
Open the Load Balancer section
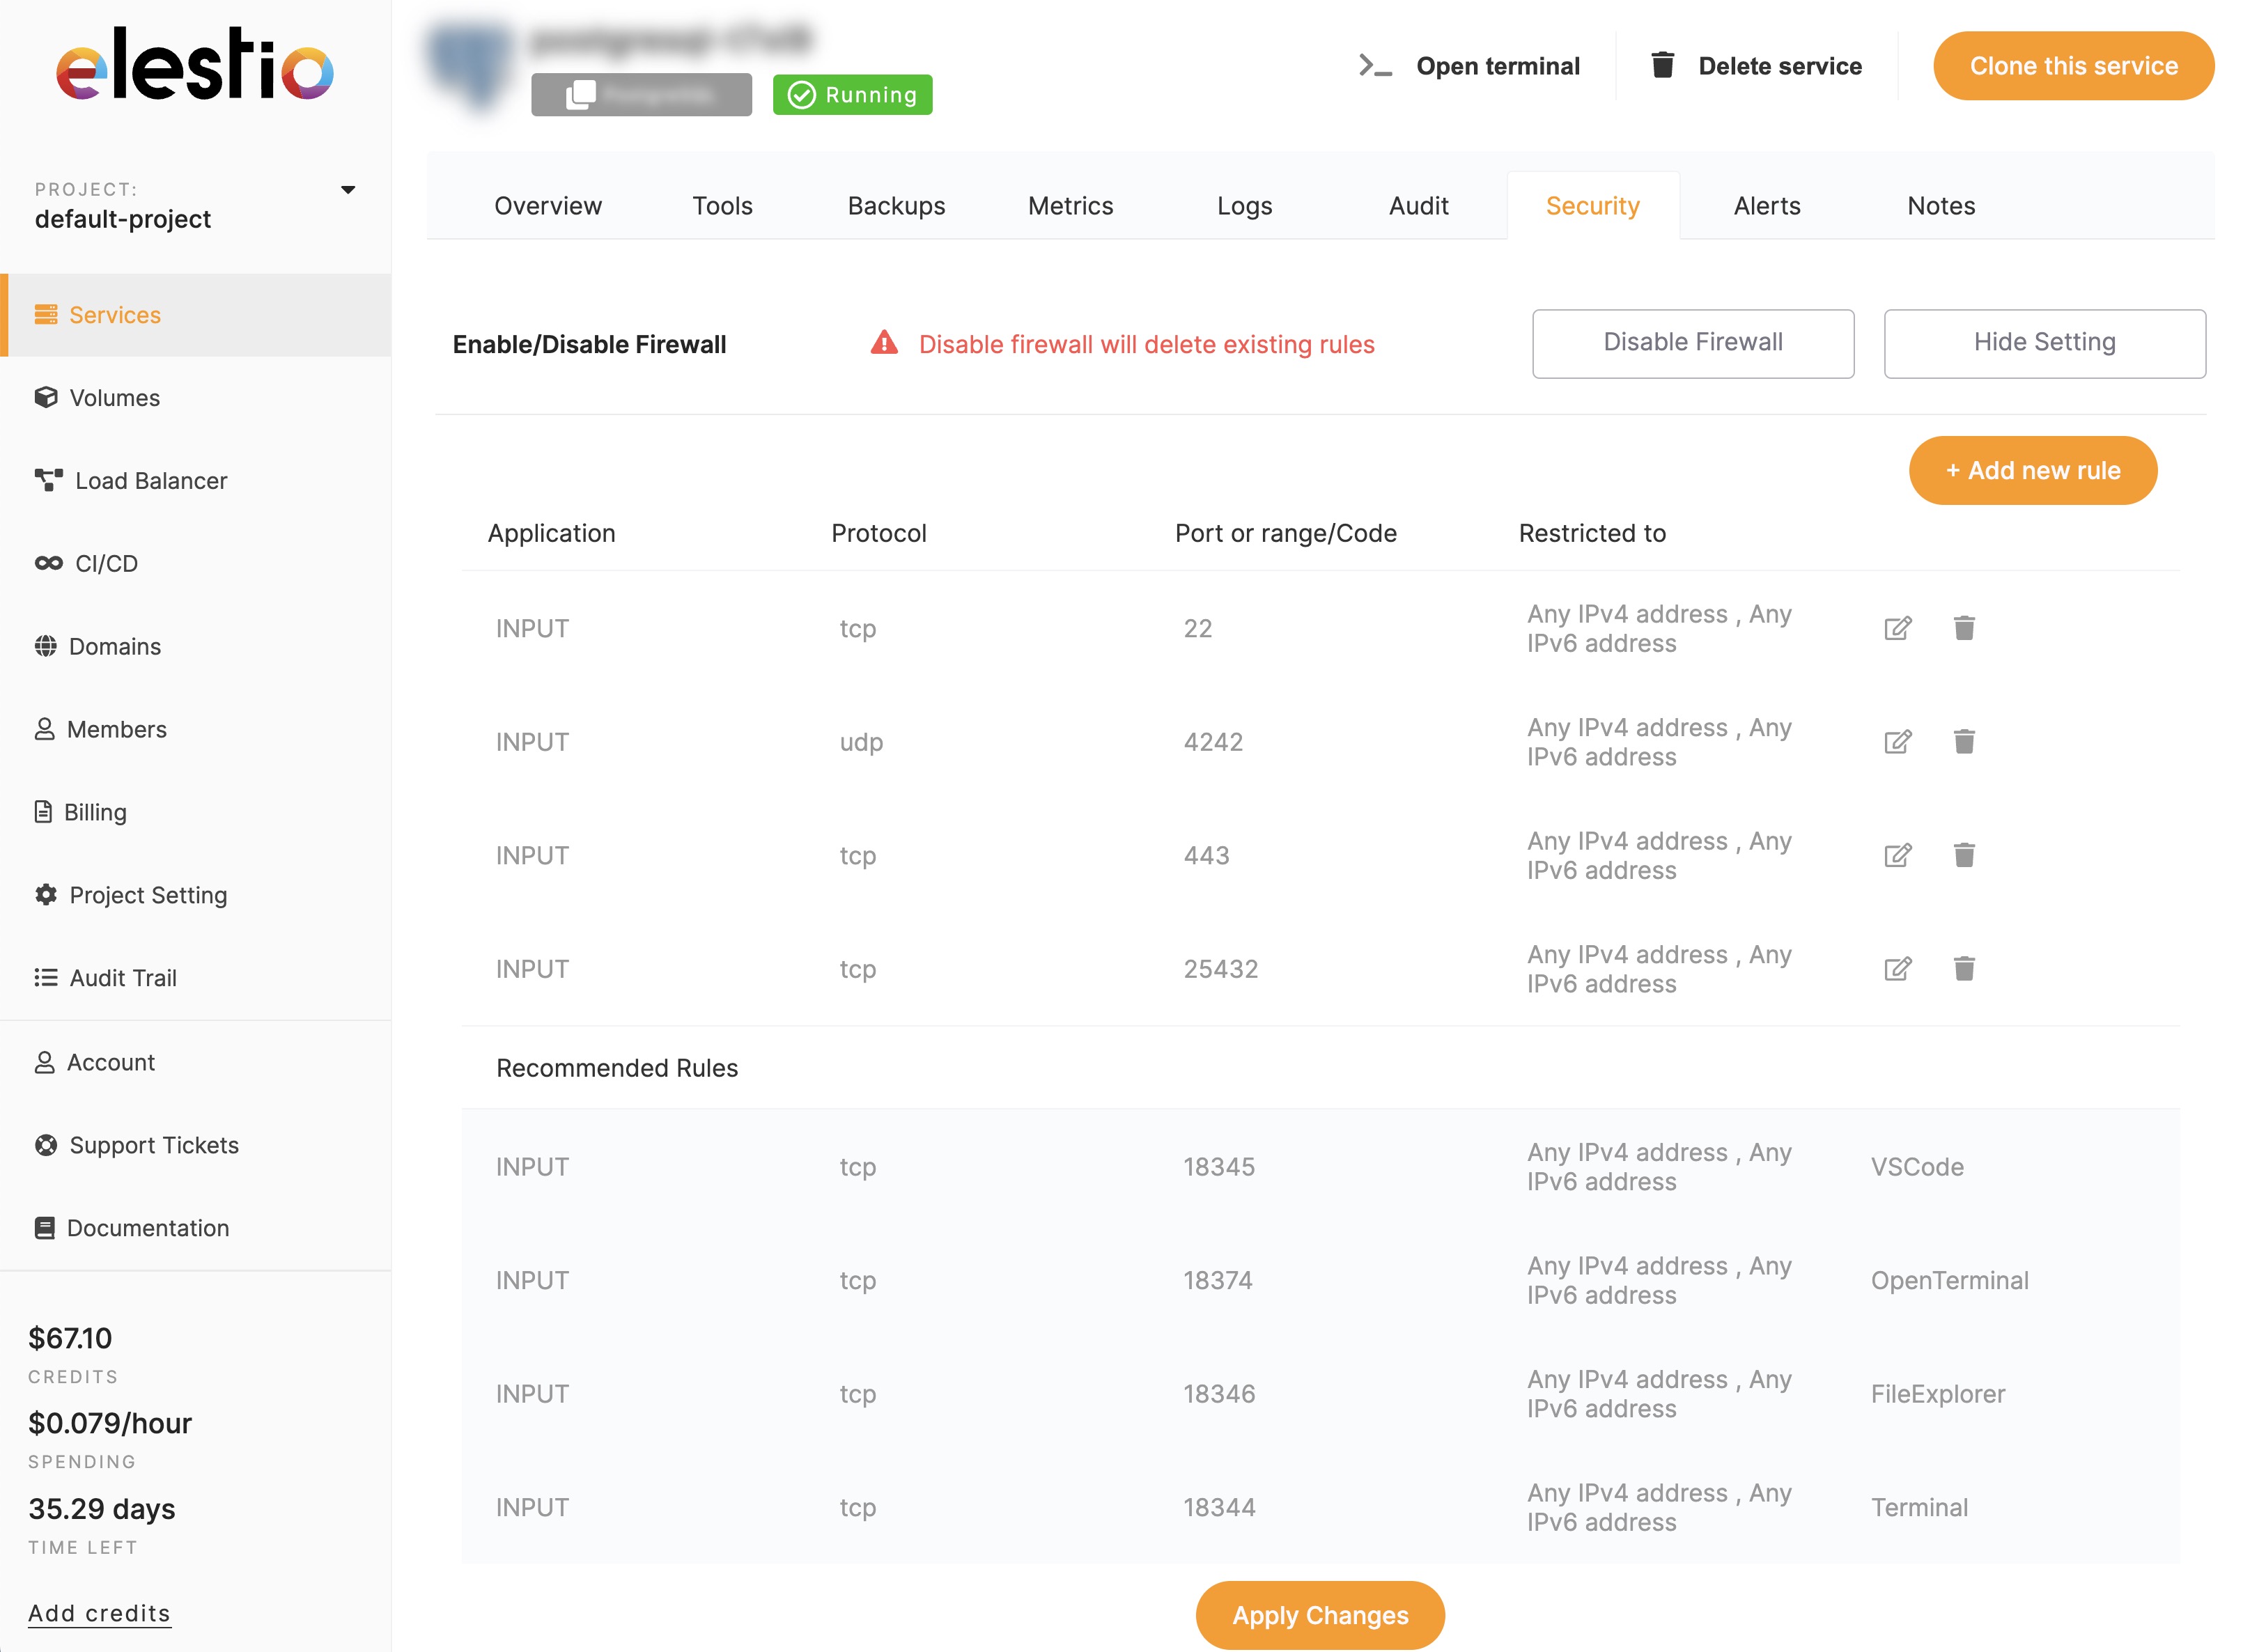[150, 480]
